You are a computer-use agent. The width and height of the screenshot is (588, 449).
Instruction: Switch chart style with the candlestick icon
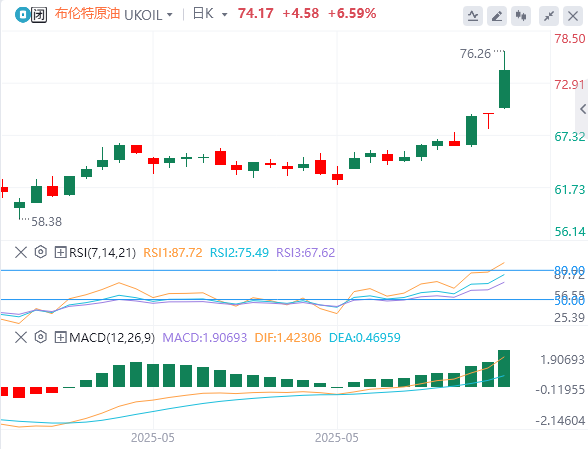521,16
